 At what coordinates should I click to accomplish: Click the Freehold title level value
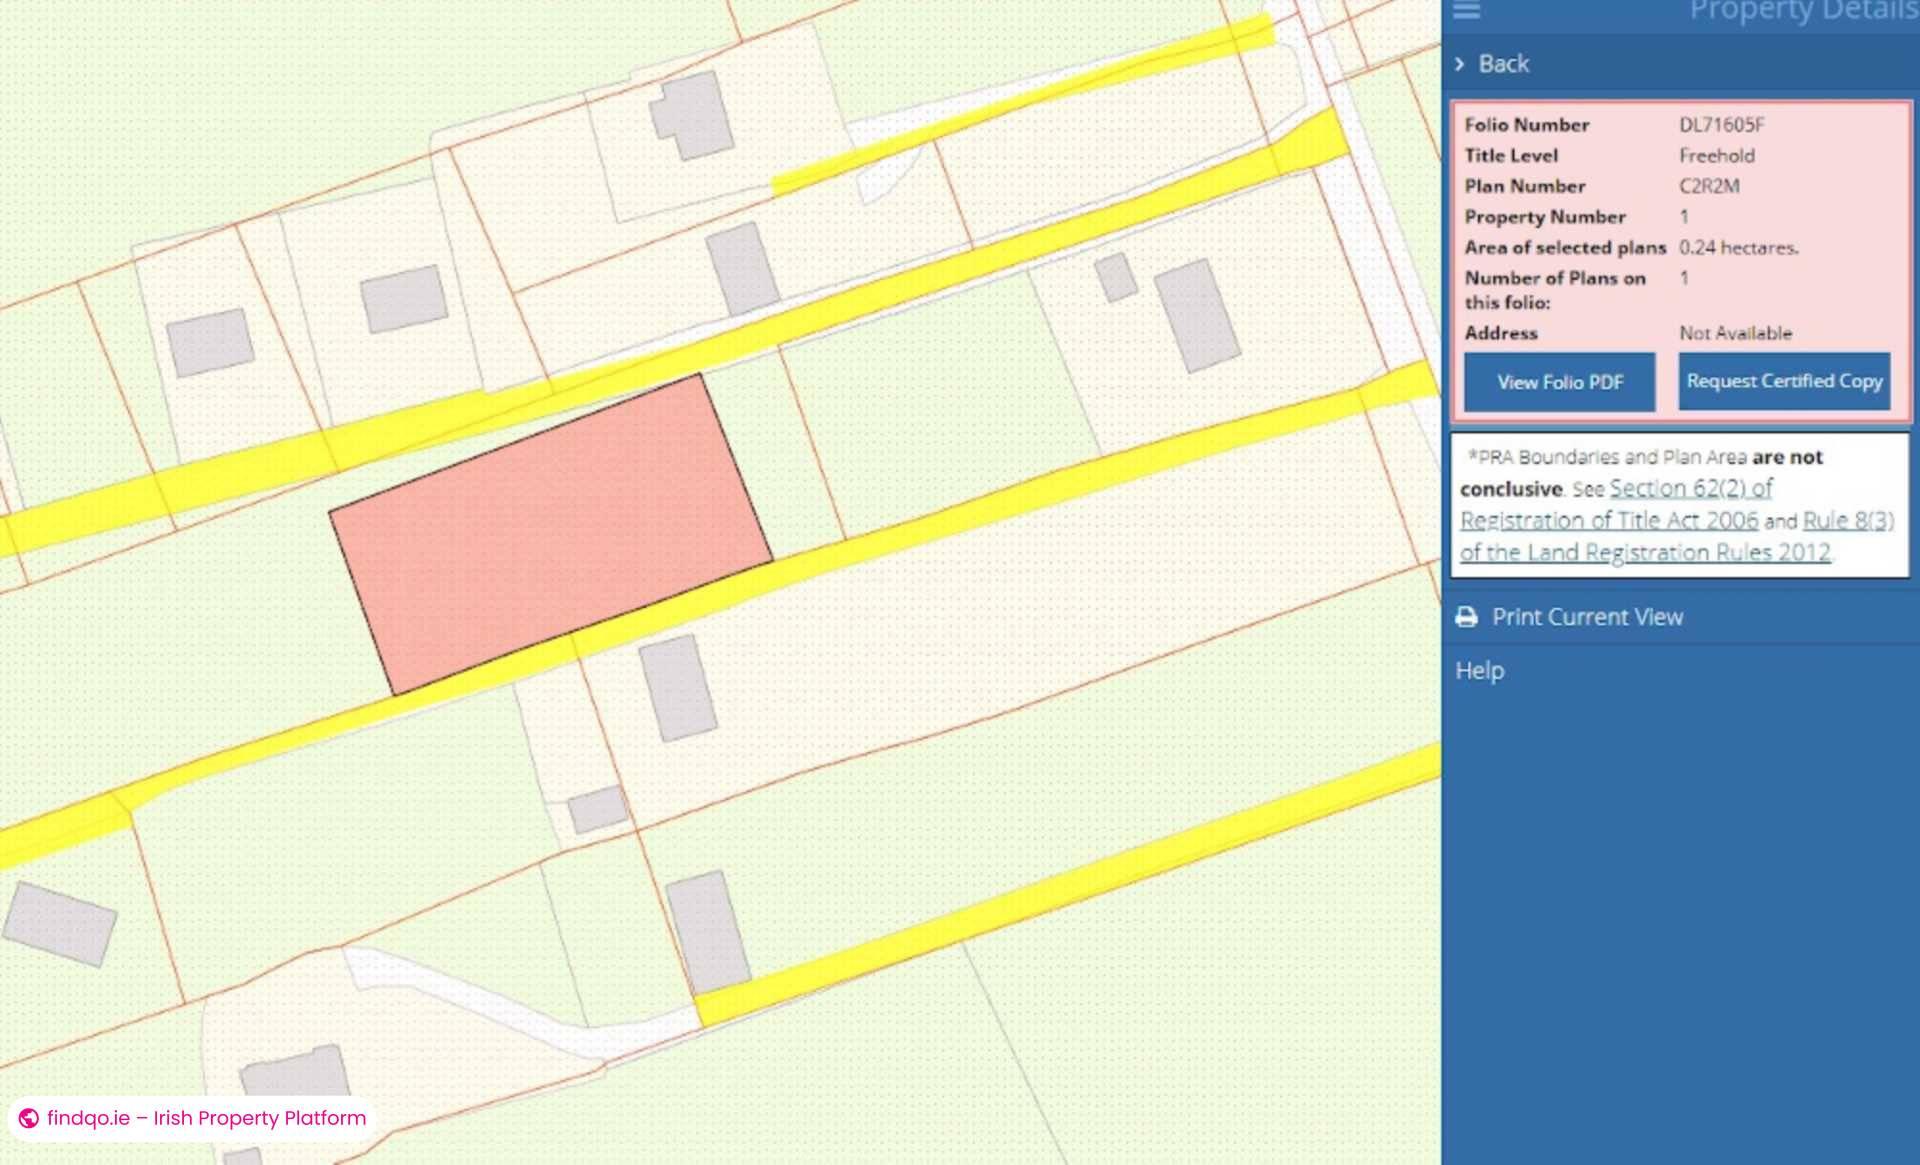[x=1716, y=155]
